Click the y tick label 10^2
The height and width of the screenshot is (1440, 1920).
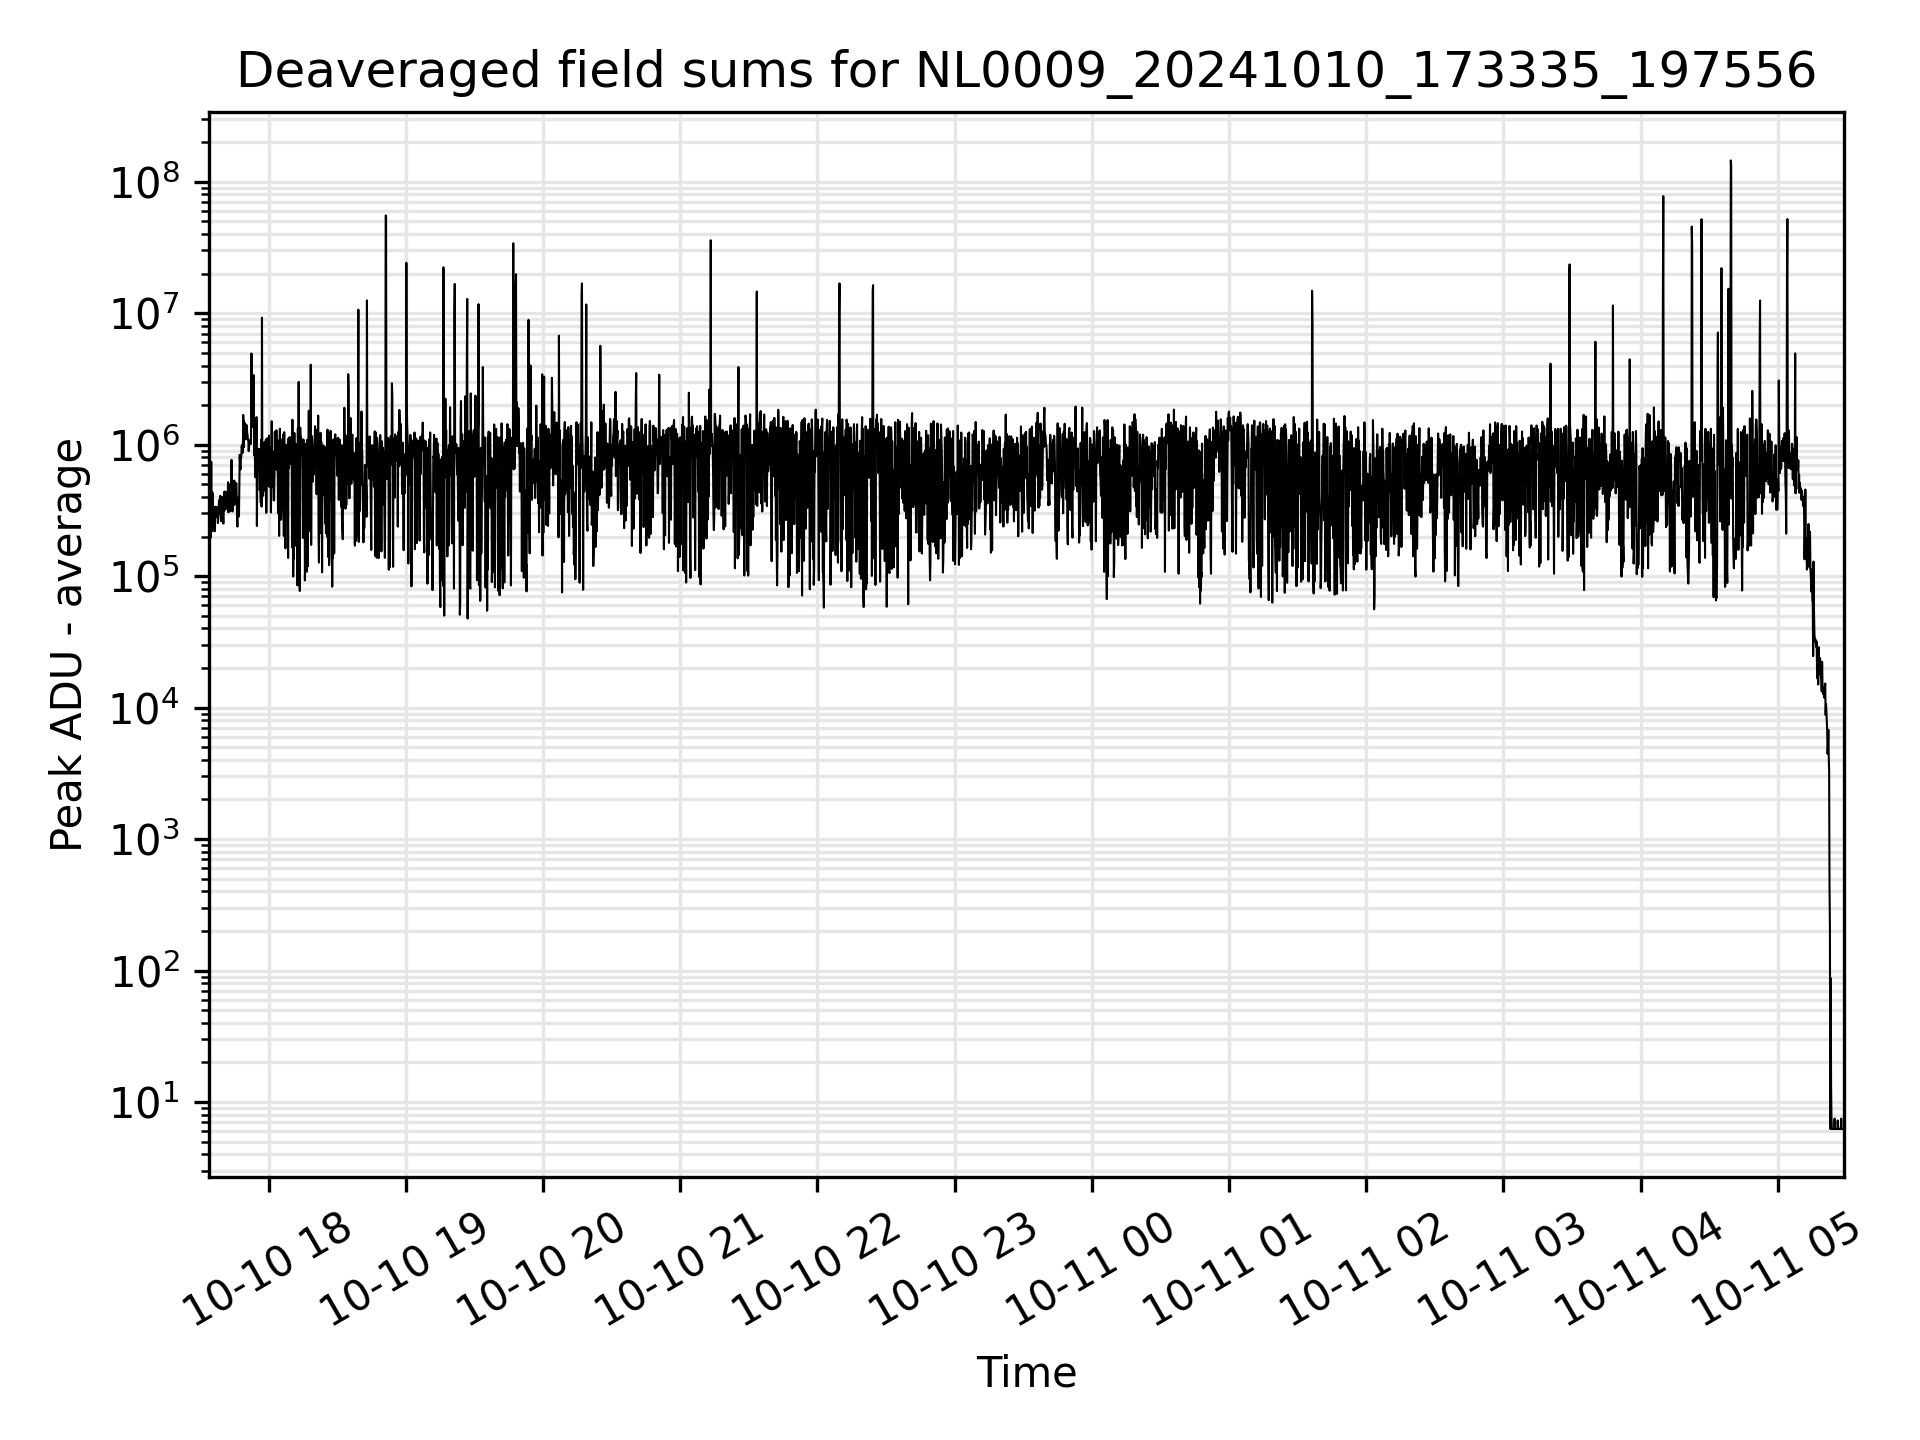point(146,971)
